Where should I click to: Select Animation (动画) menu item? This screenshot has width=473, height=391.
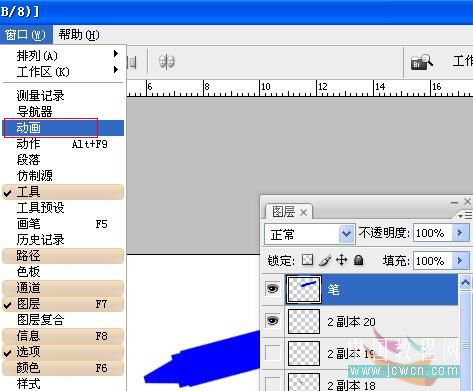63,128
